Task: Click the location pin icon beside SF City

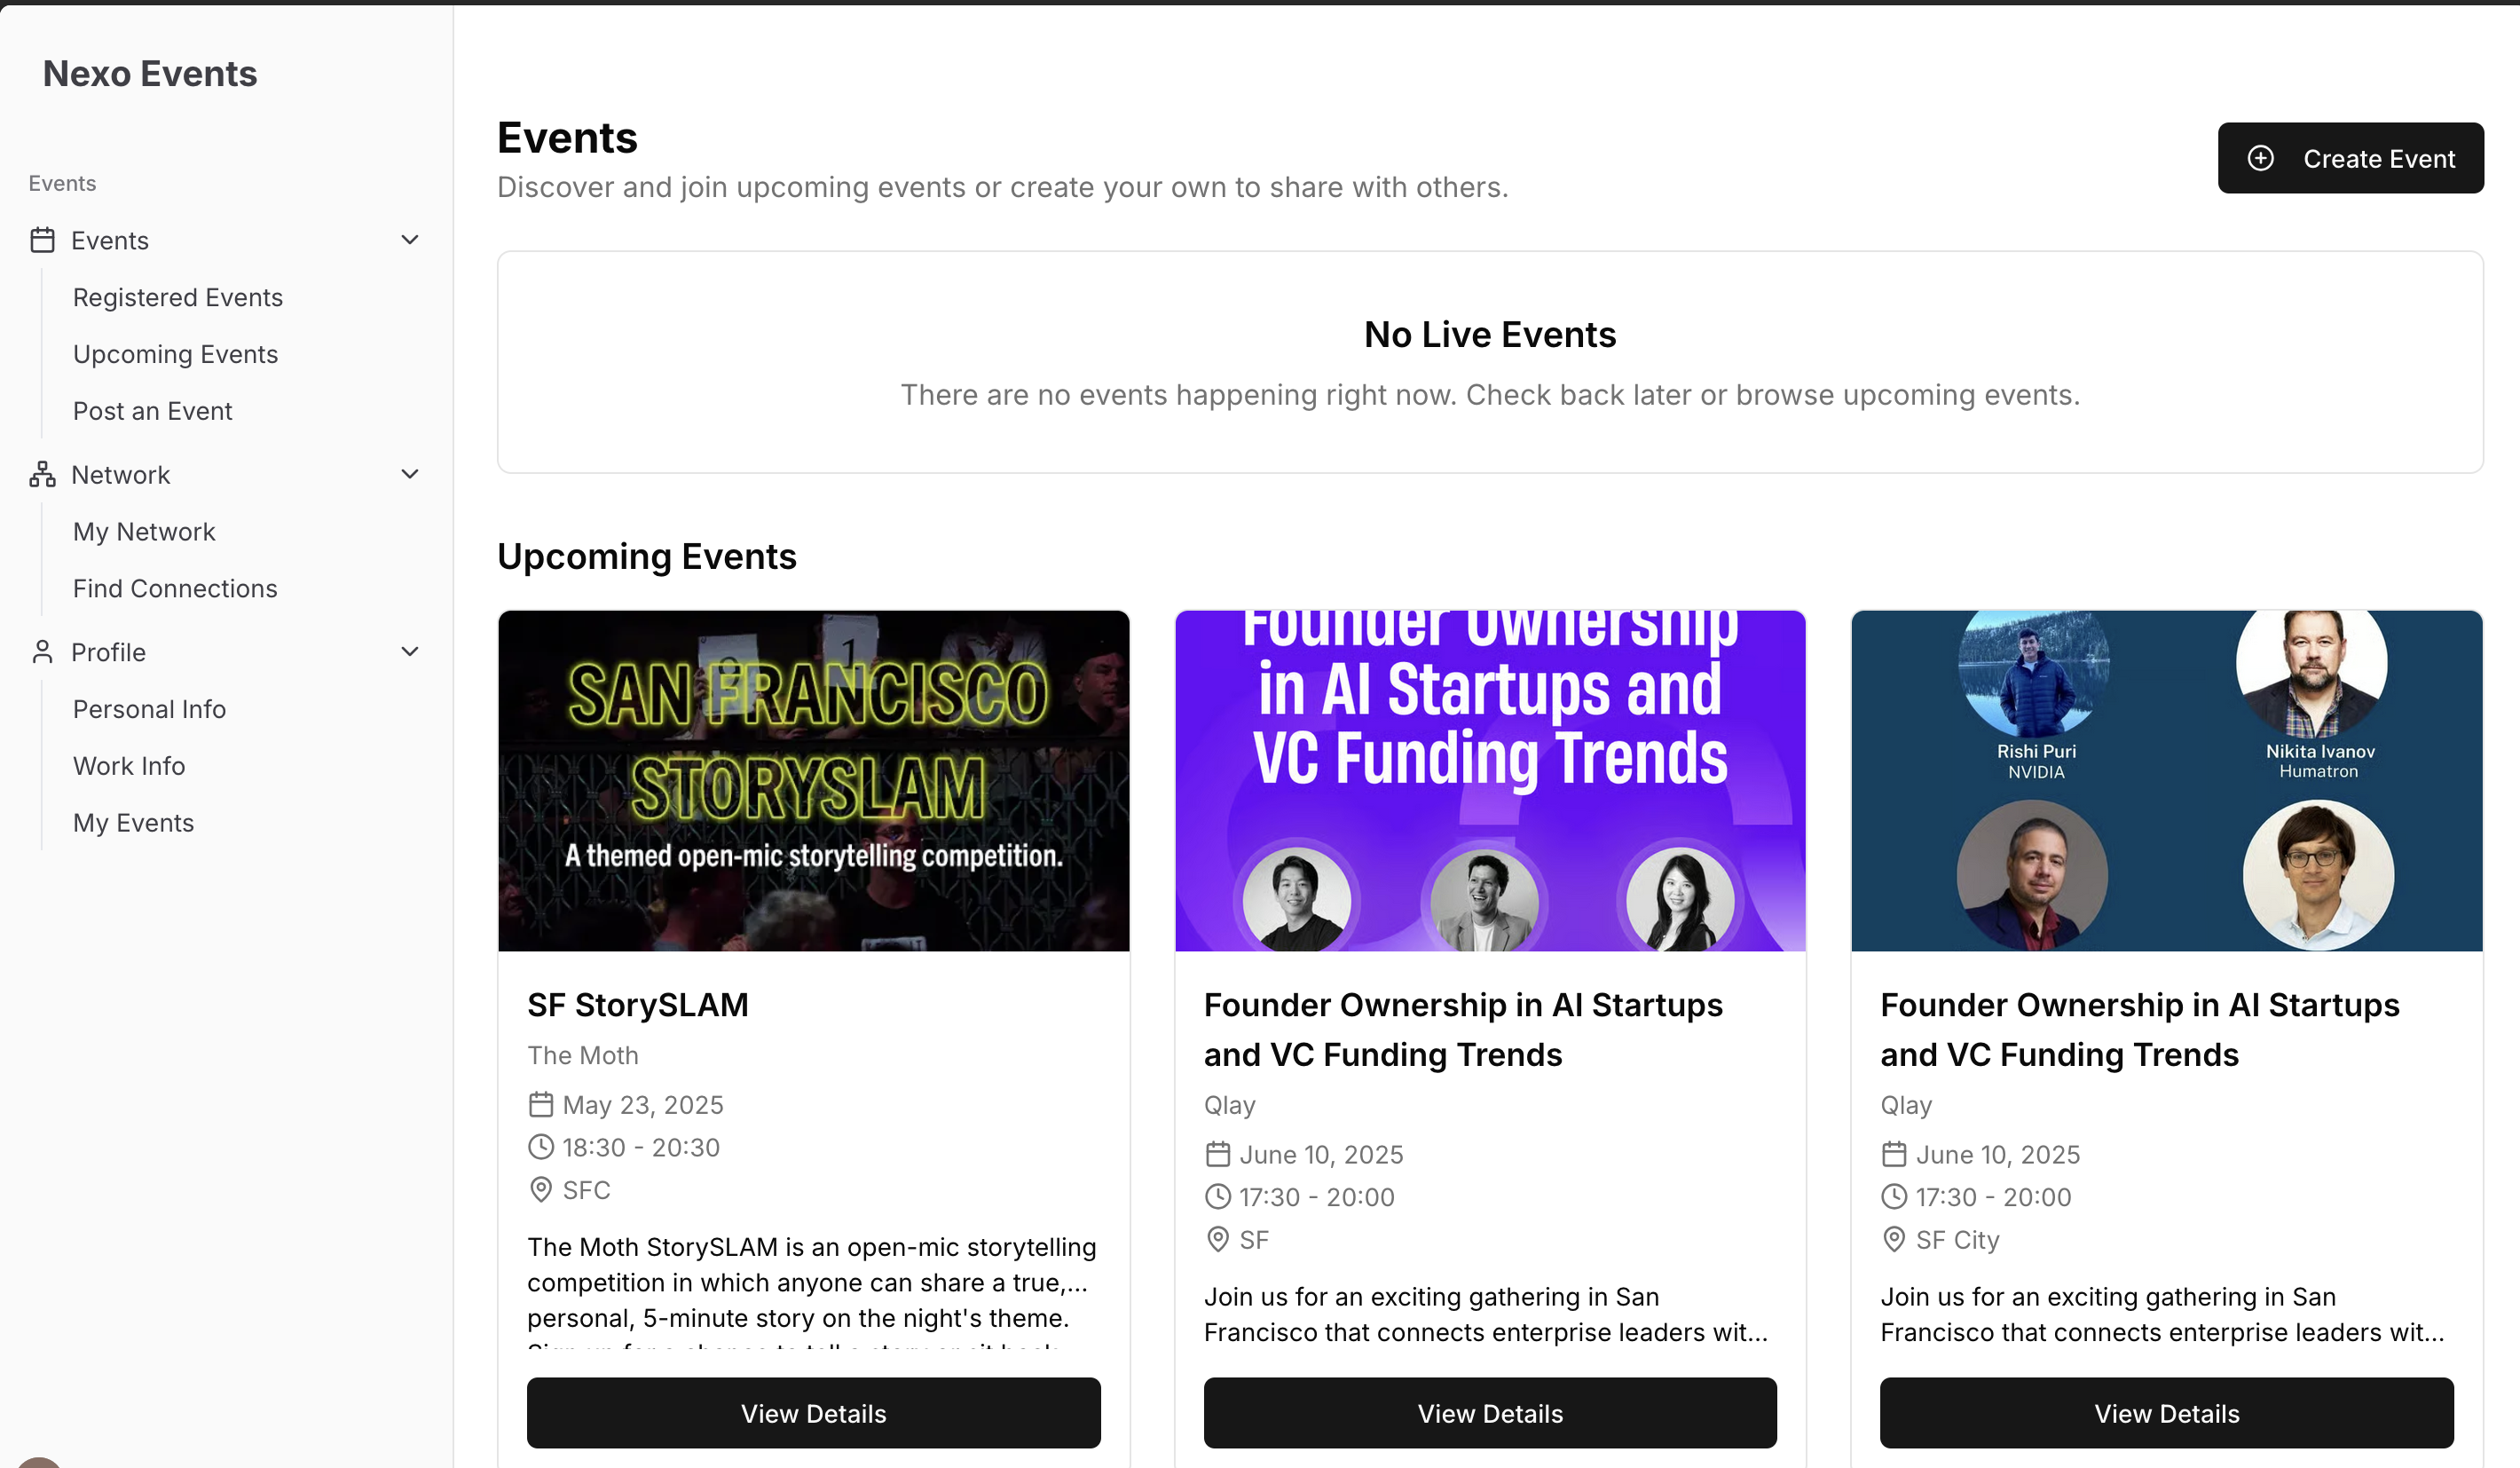Action: click(x=1894, y=1239)
